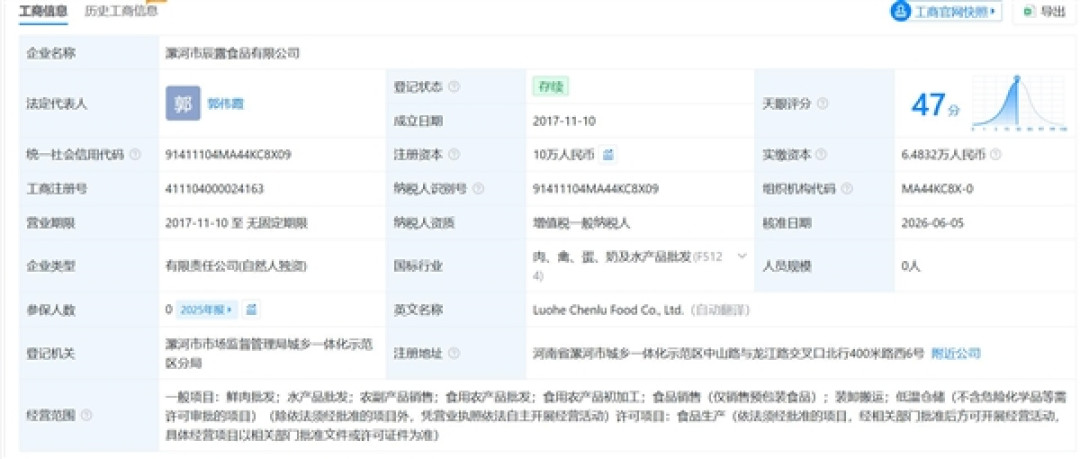
Task: Click help icon after 6.4832万人民币 value
Action: pyautogui.click(x=996, y=155)
